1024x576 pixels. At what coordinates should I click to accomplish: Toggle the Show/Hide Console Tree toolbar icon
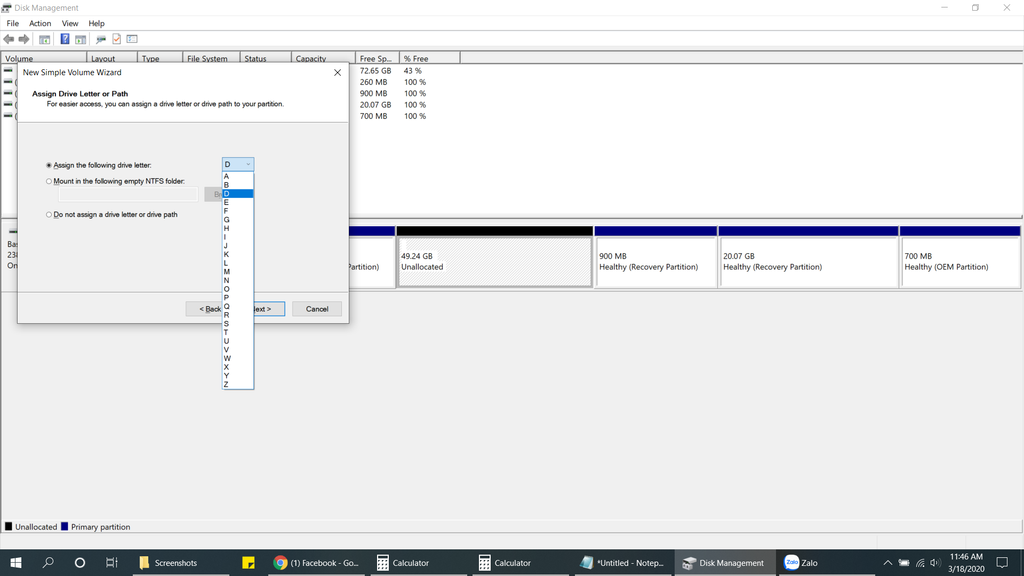(44, 39)
